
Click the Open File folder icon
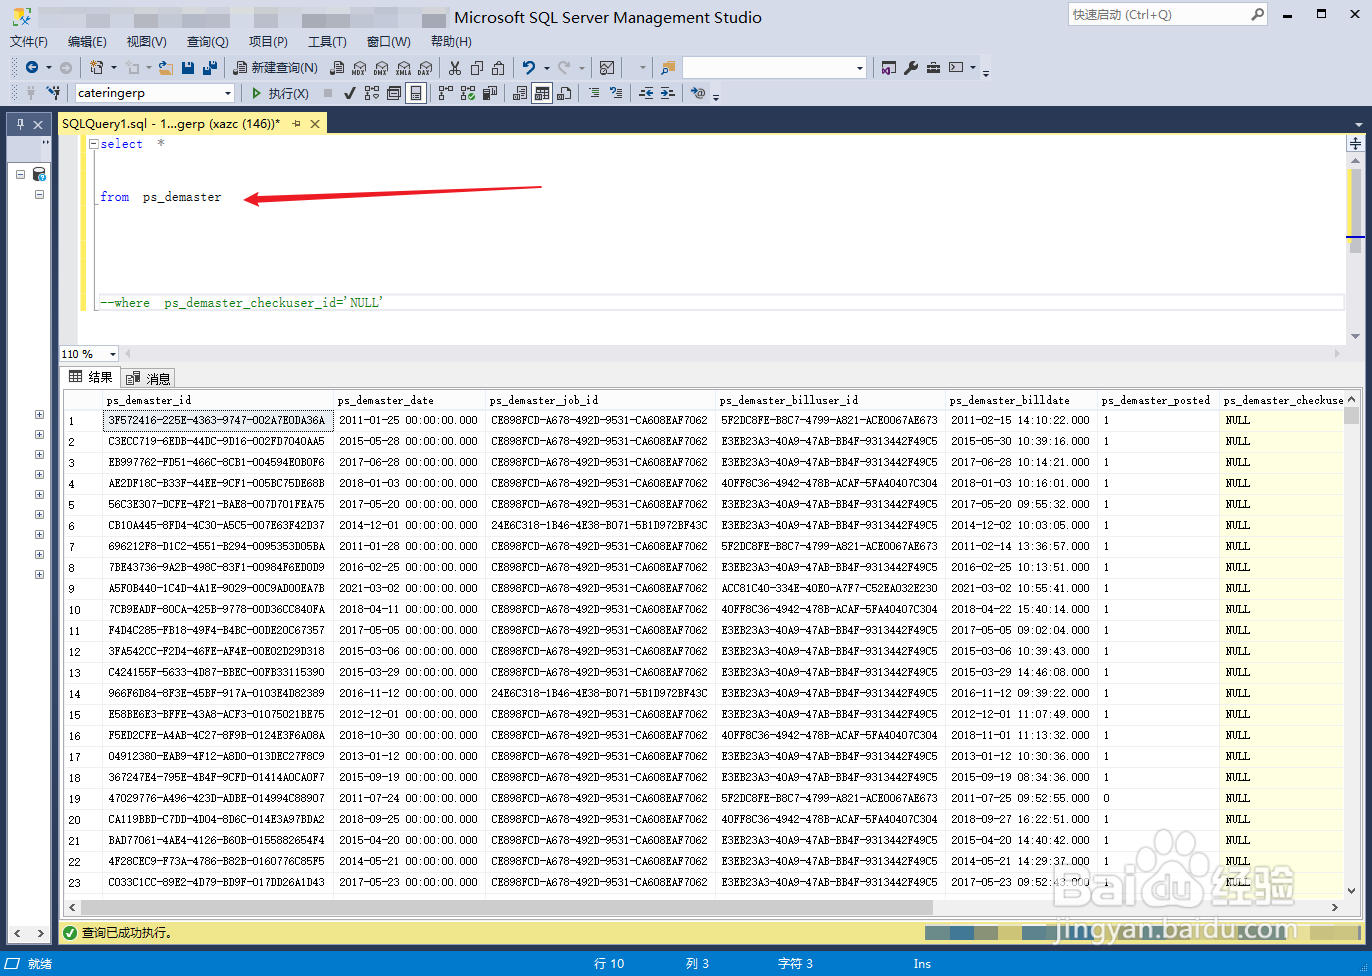pyautogui.click(x=165, y=68)
